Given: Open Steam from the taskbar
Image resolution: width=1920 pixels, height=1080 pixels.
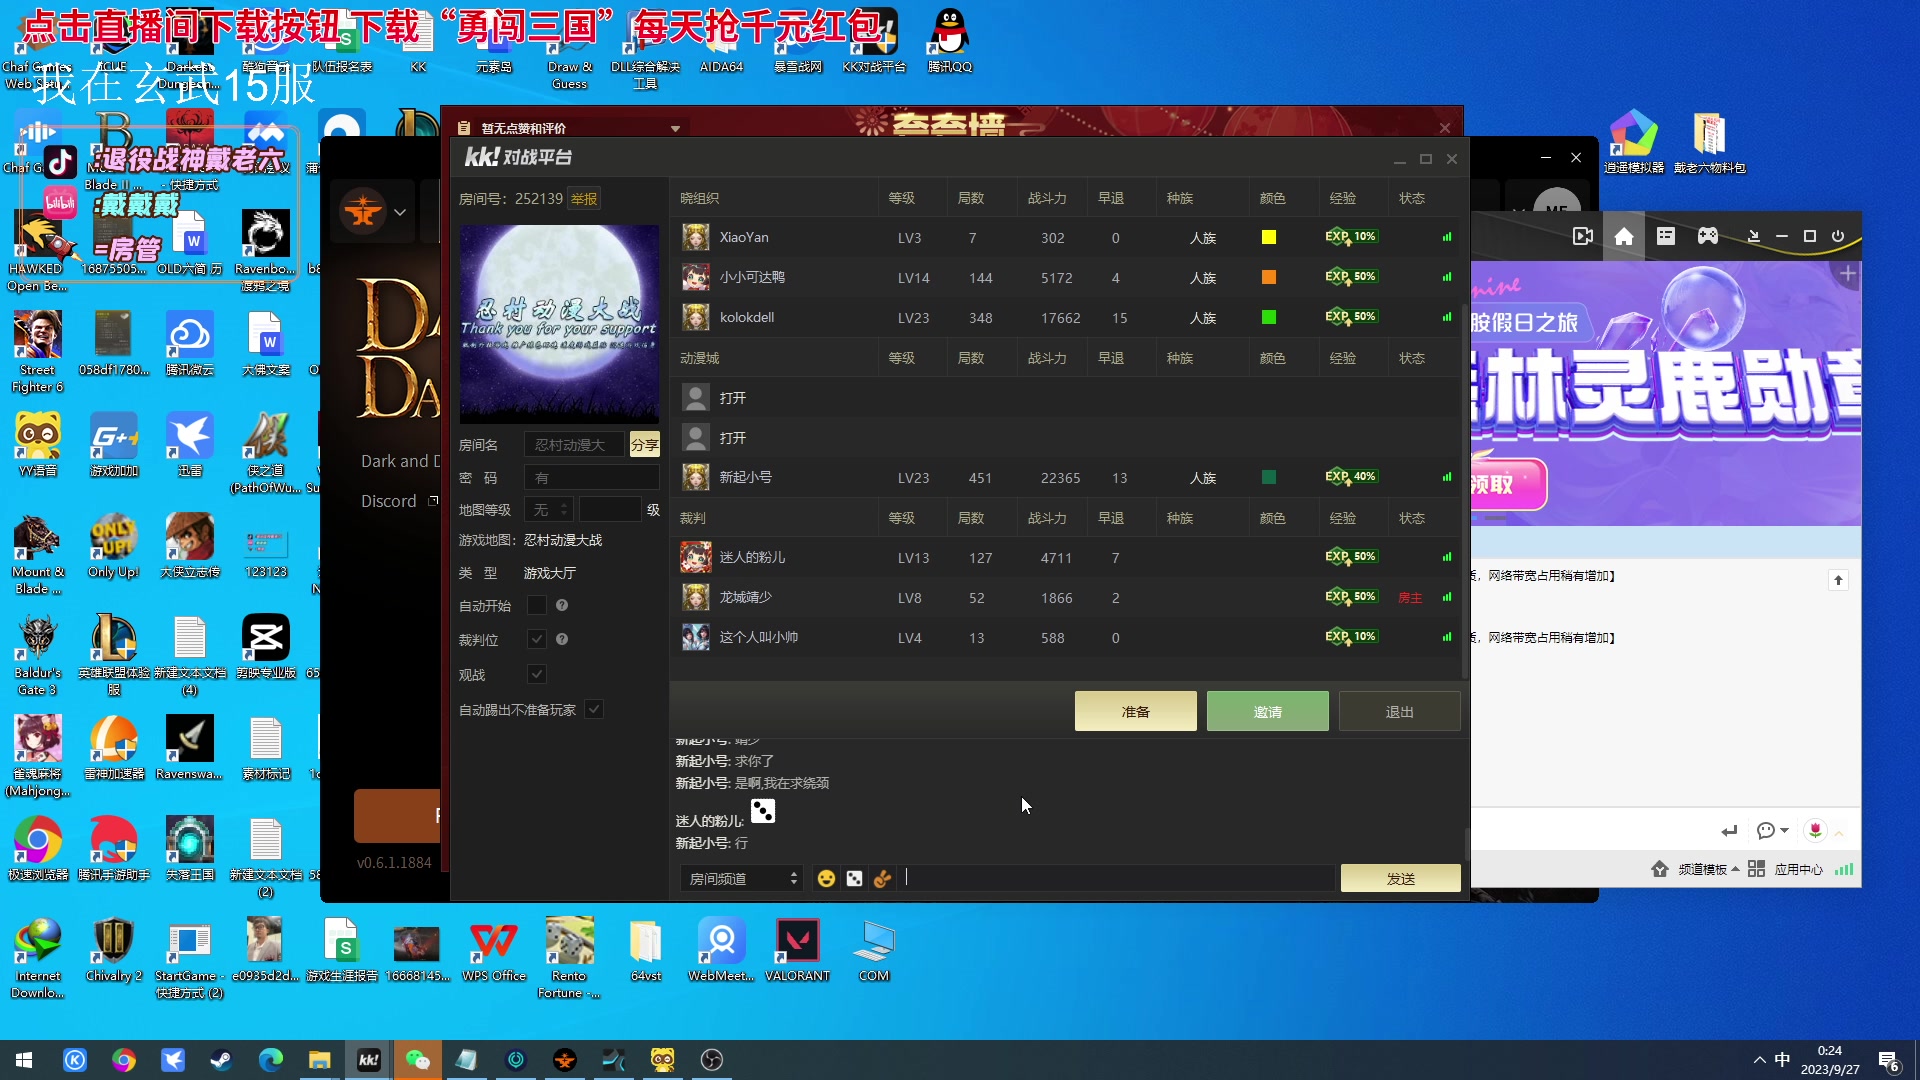Looking at the screenshot, I should tap(221, 1060).
